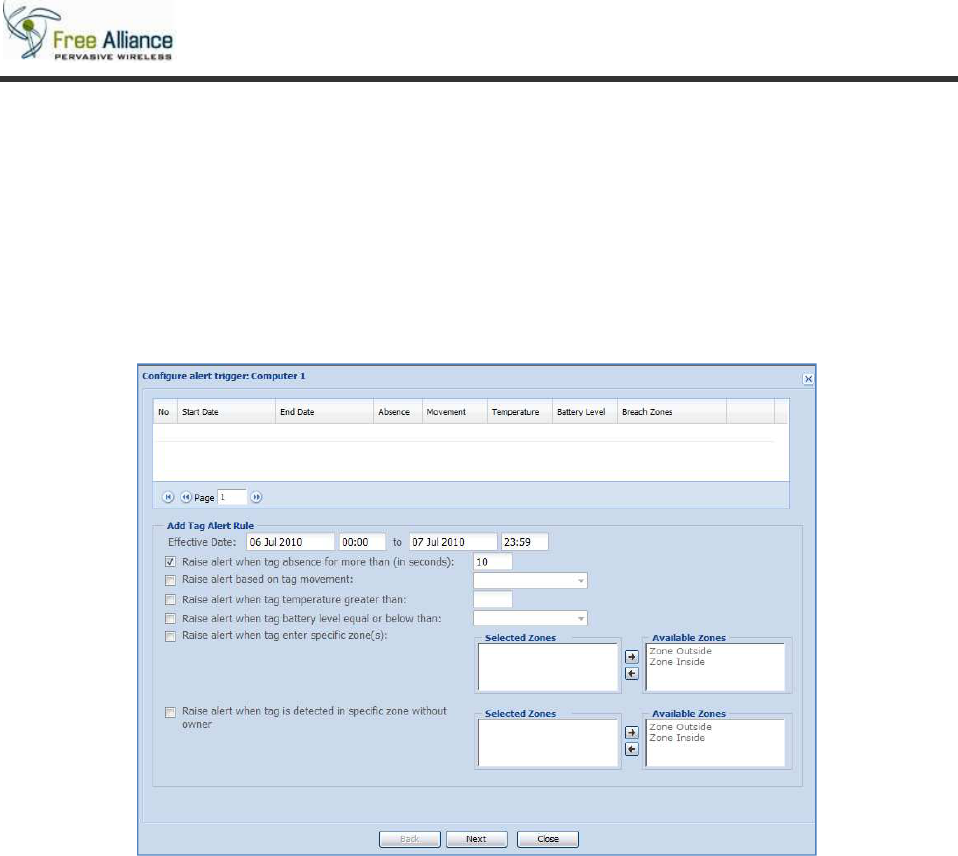The height and width of the screenshot is (856, 958).
Task: Click the Next button
Action: (477, 839)
